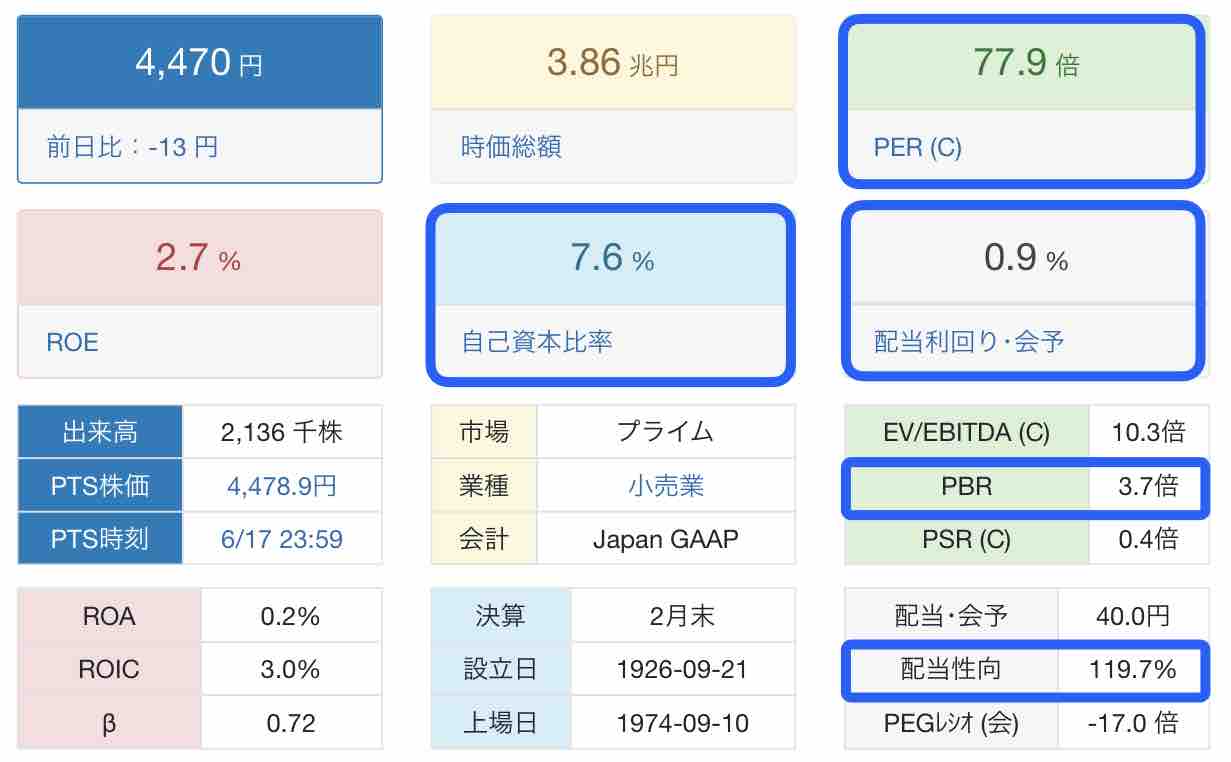Click the PTS time 6/17 23:59
Screen dimensions: 1231x762
tap(282, 539)
